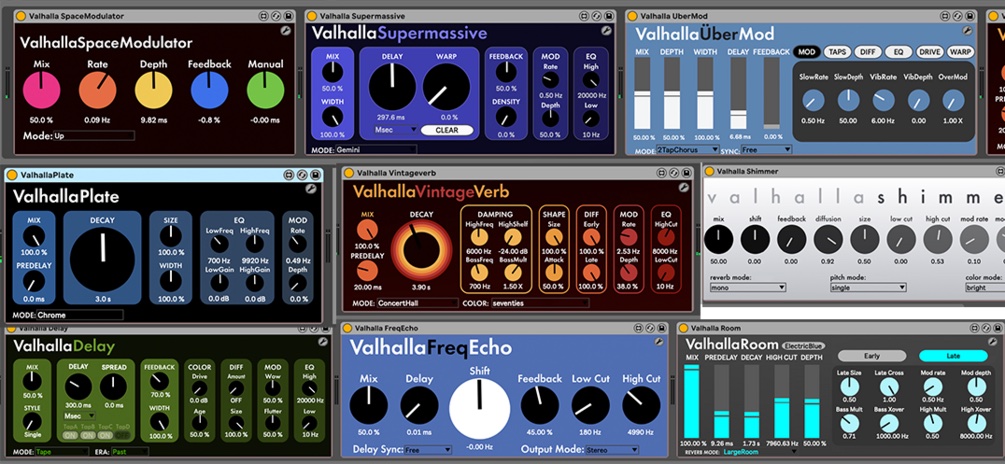Click the Supermassive CLEAR button
Viewport: 1005px width, 464px height.
click(447, 129)
